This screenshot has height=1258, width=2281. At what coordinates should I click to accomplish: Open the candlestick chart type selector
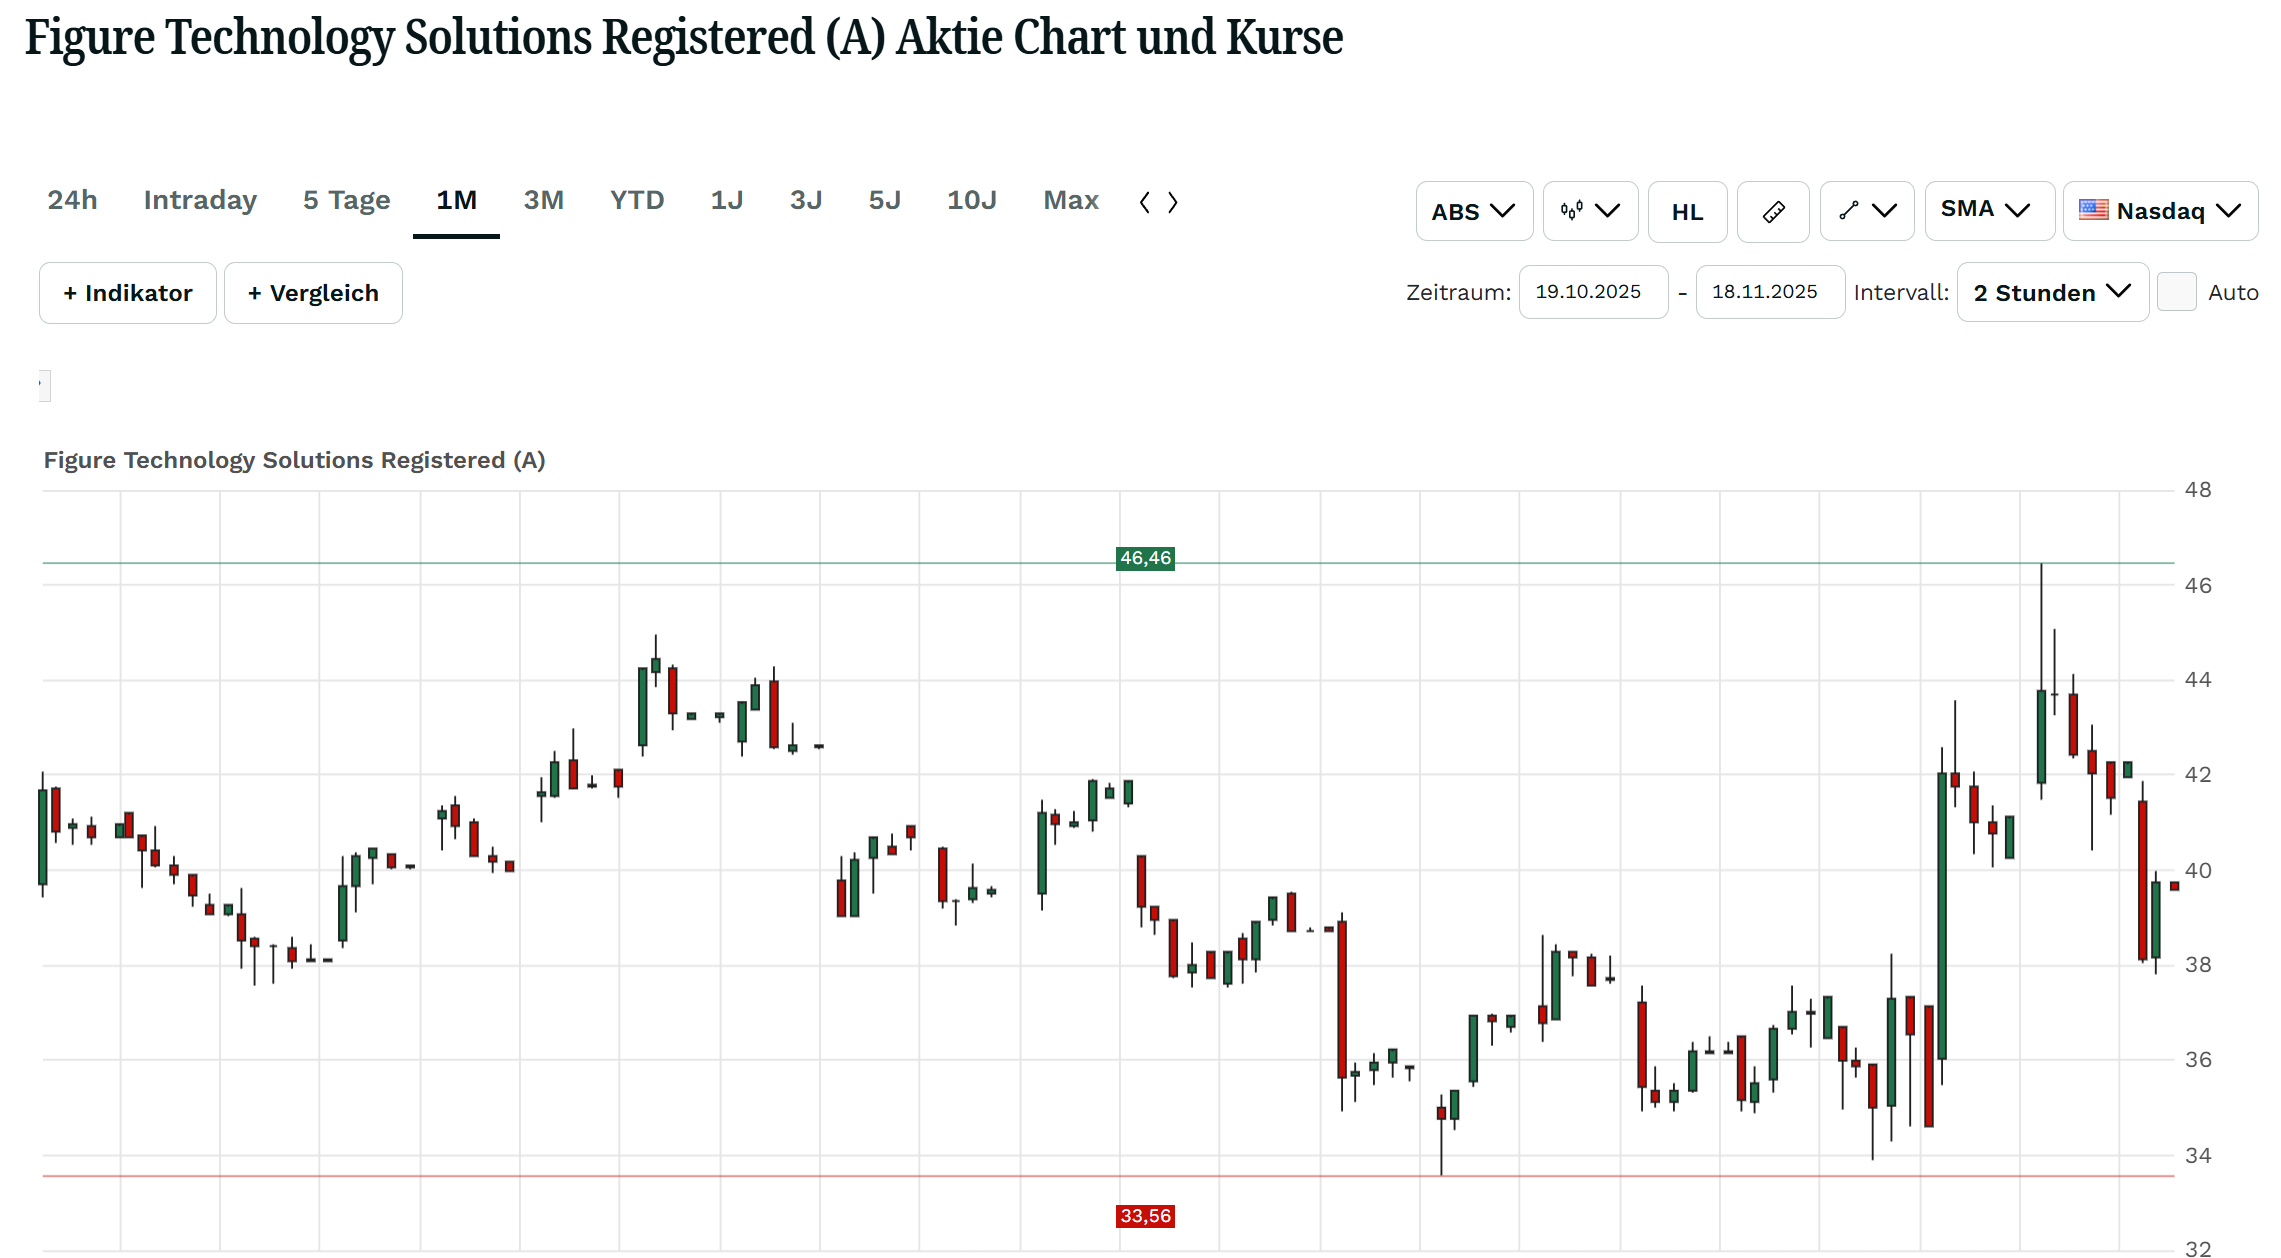pyautogui.click(x=1589, y=211)
